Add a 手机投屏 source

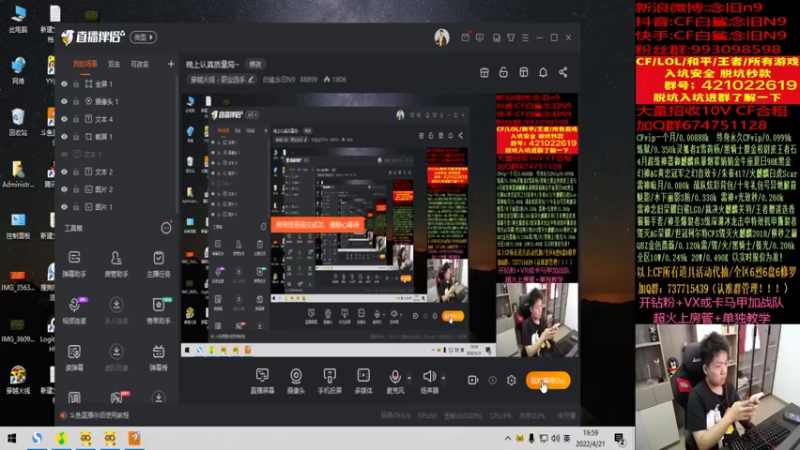pos(330,381)
